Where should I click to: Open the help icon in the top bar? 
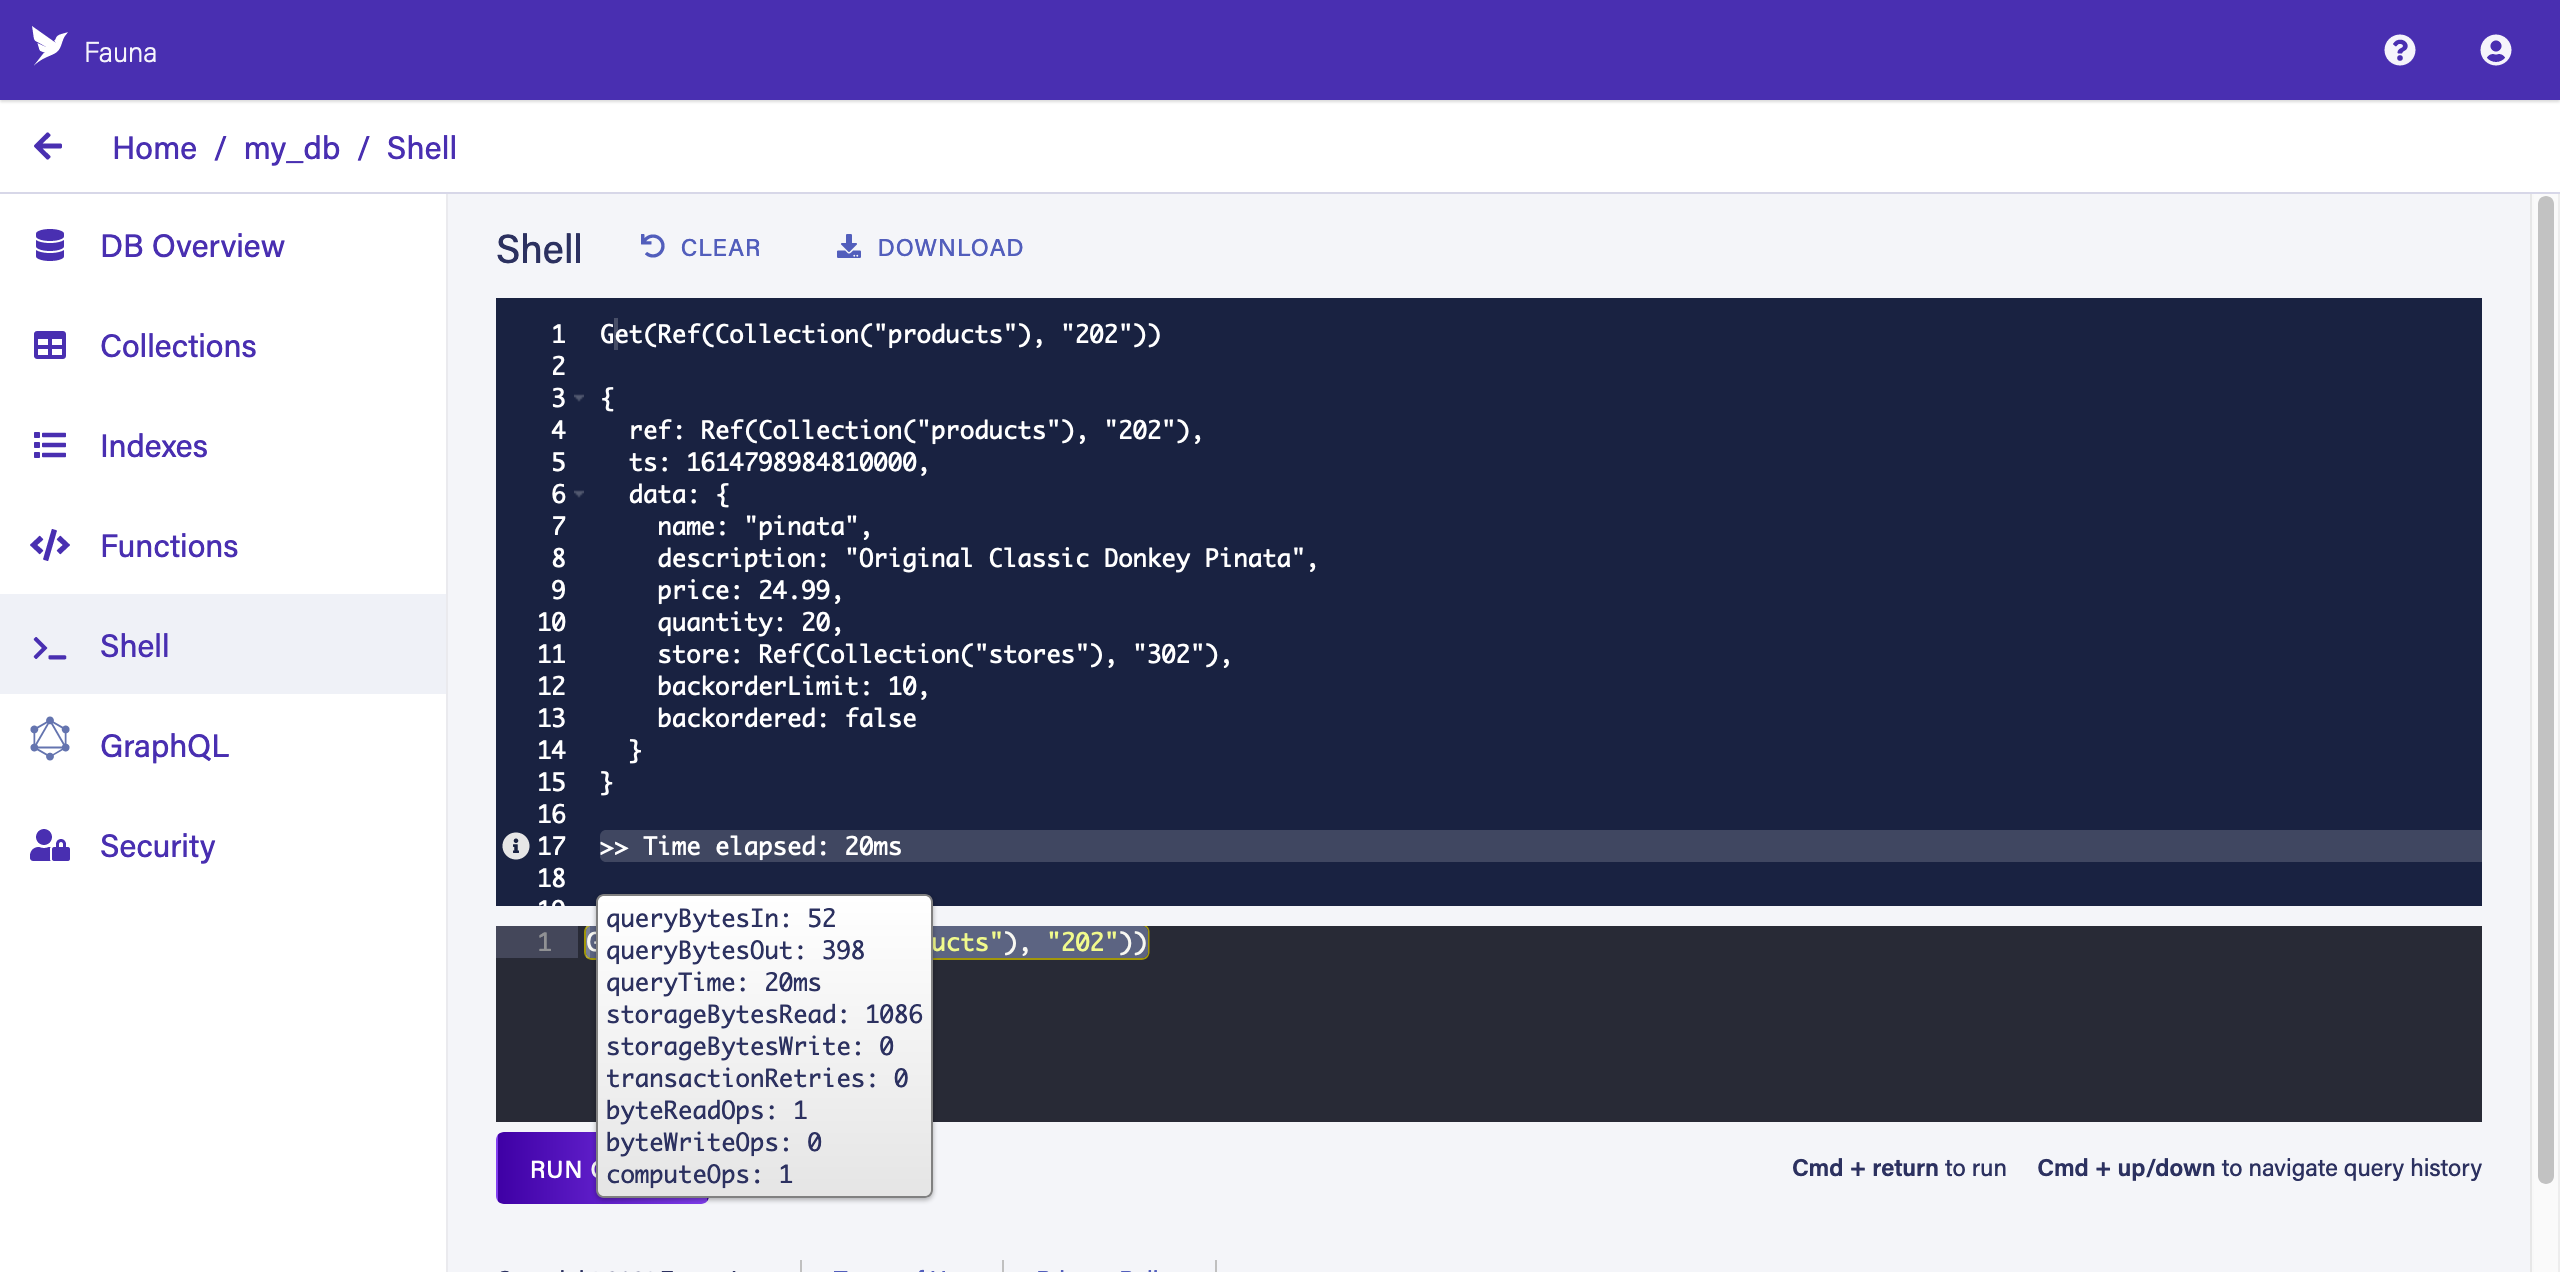click(2401, 50)
